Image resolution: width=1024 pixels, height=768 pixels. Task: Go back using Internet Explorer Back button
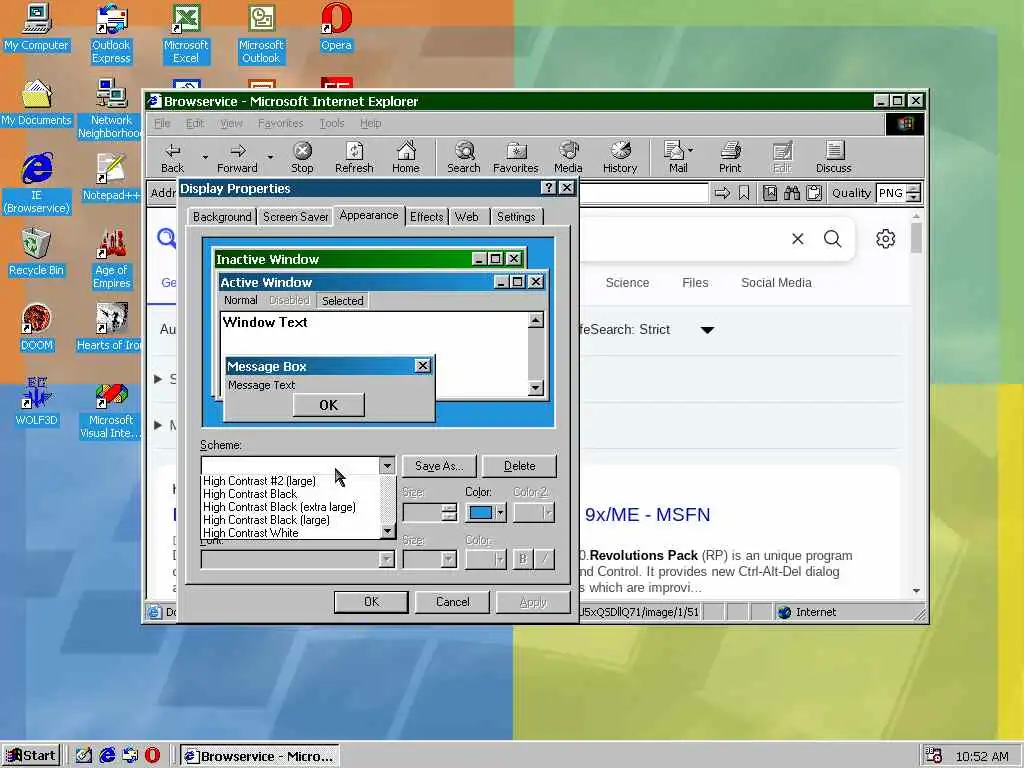click(172, 157)
